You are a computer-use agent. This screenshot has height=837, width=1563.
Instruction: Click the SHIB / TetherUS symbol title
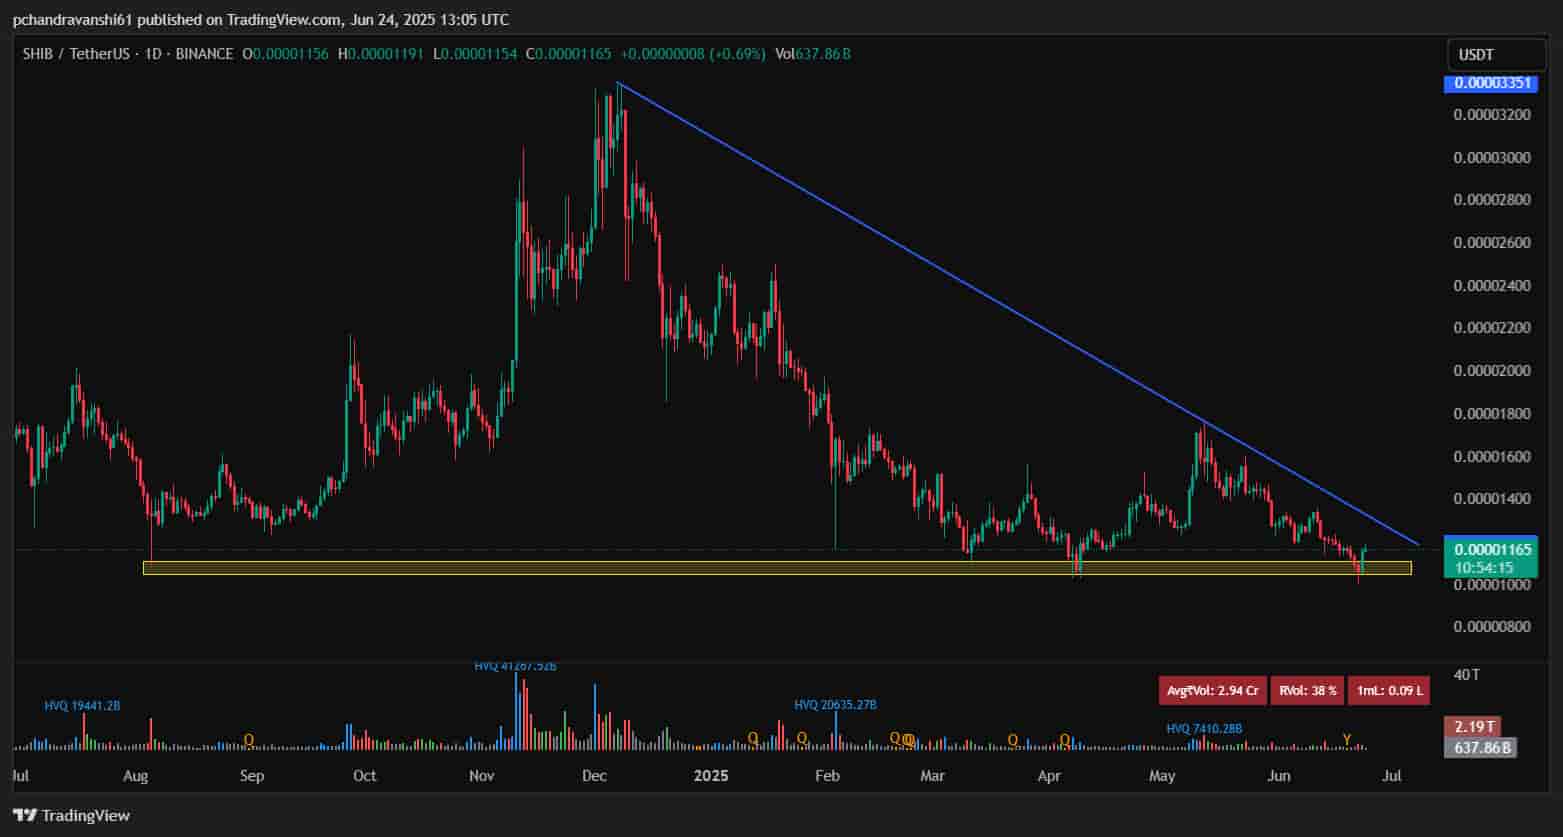click(76, 54)
